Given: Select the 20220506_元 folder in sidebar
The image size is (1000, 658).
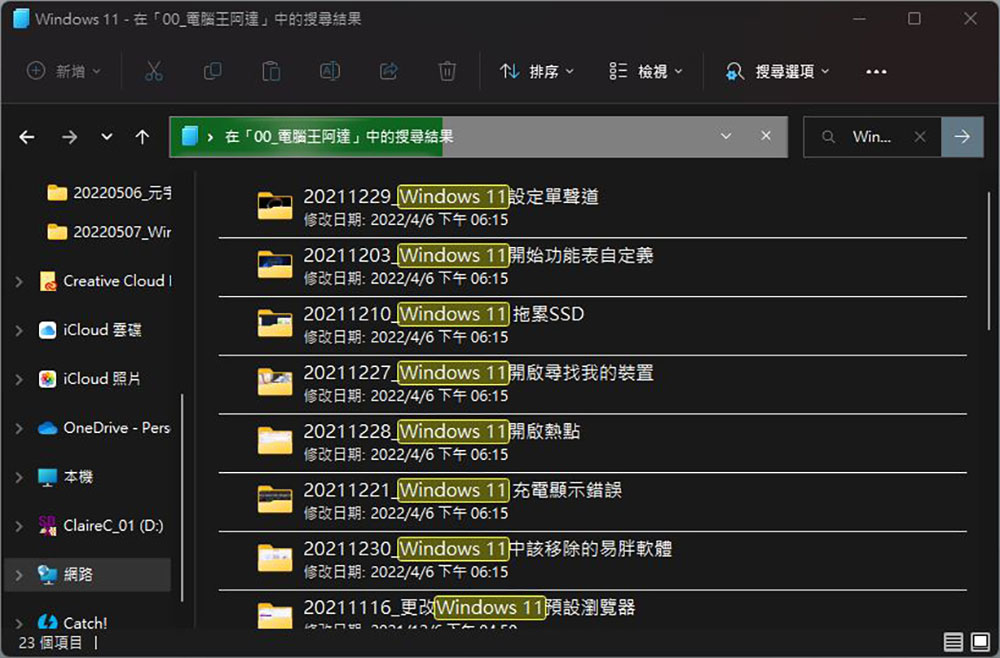Looking at the screenshot, I should (110, 193).
